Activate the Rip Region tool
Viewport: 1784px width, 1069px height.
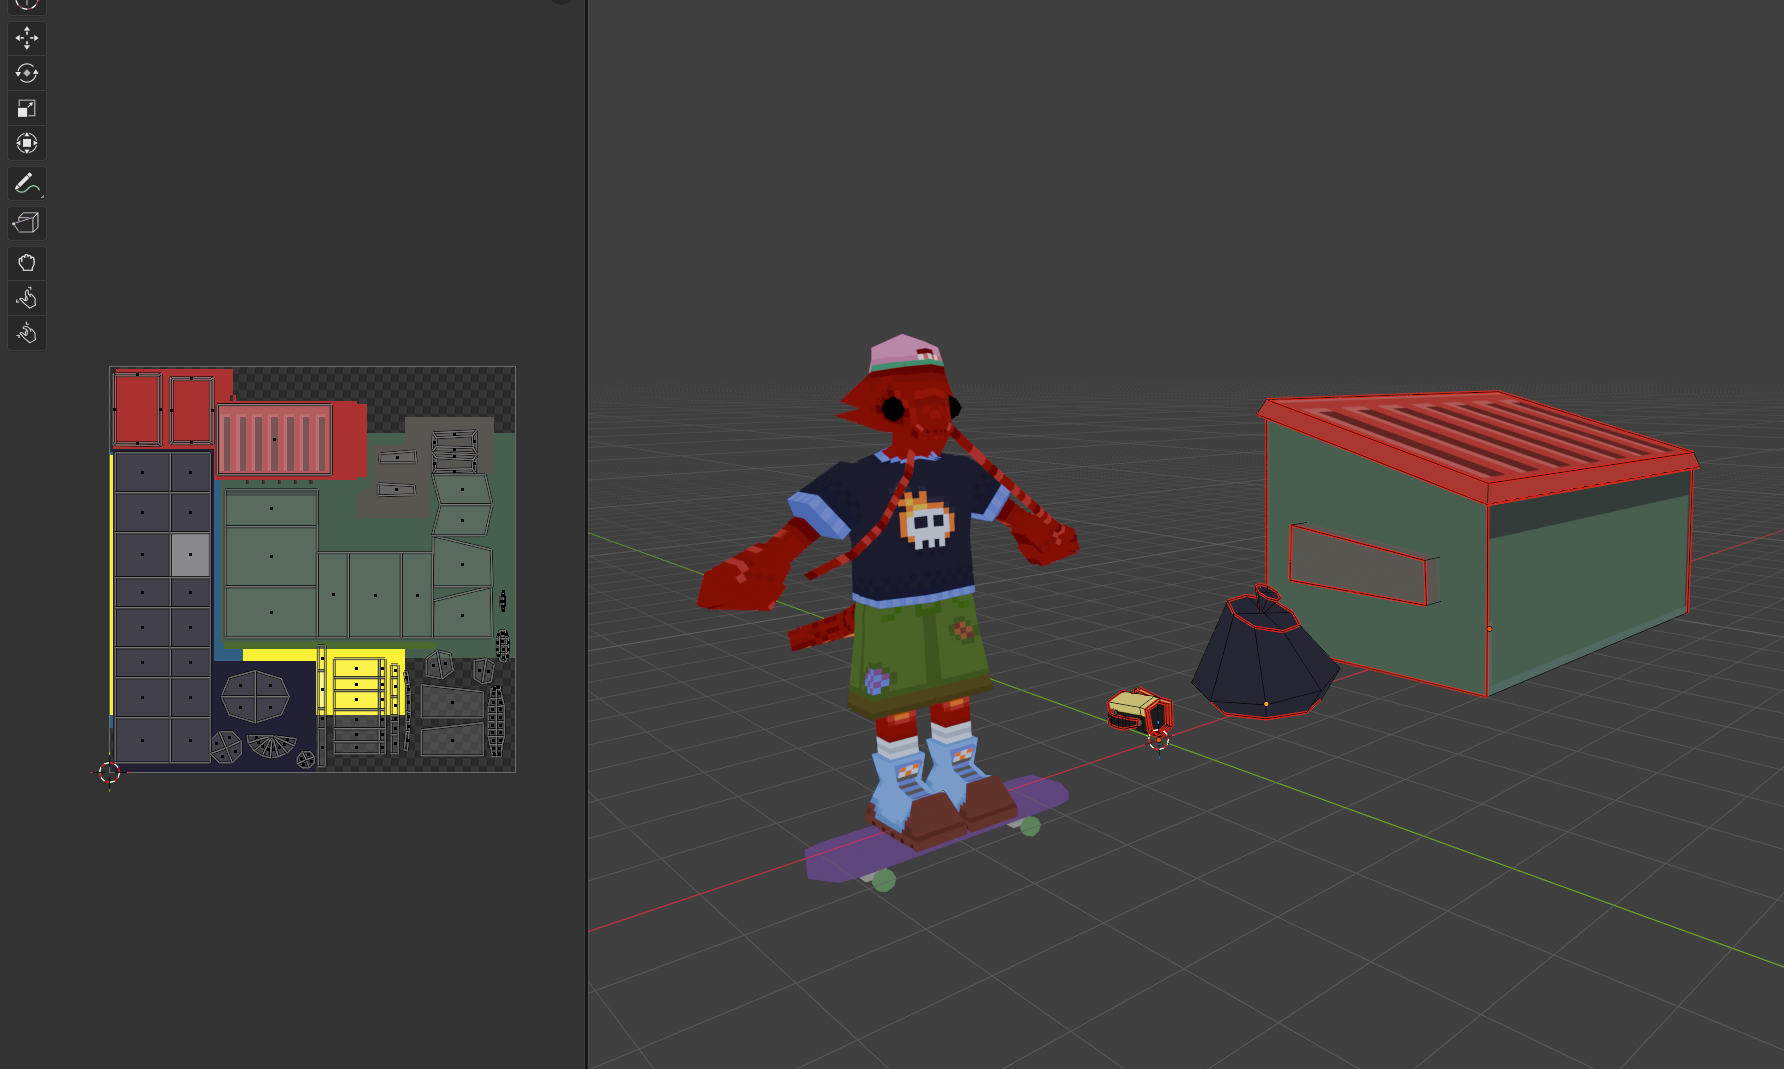pos(27,223)
